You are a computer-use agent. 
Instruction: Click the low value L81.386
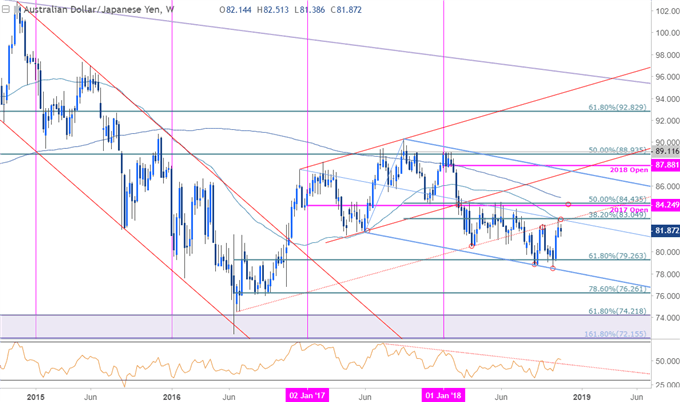[309, 10]
